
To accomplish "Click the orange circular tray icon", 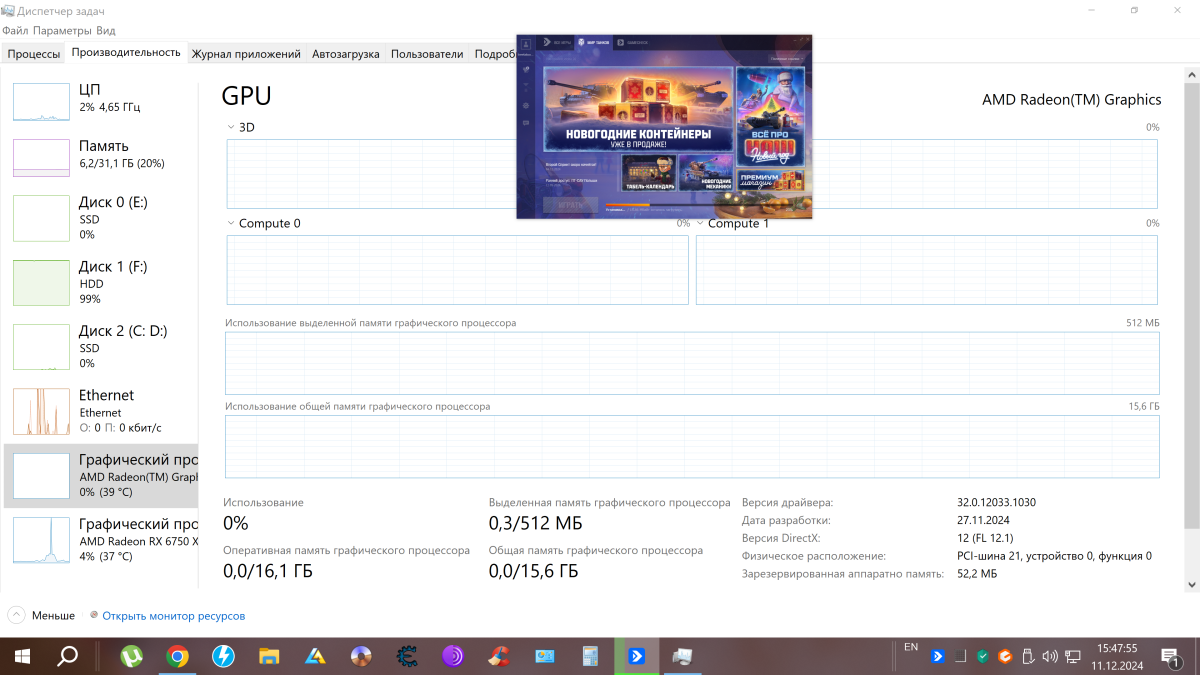I will point(1006,657).
